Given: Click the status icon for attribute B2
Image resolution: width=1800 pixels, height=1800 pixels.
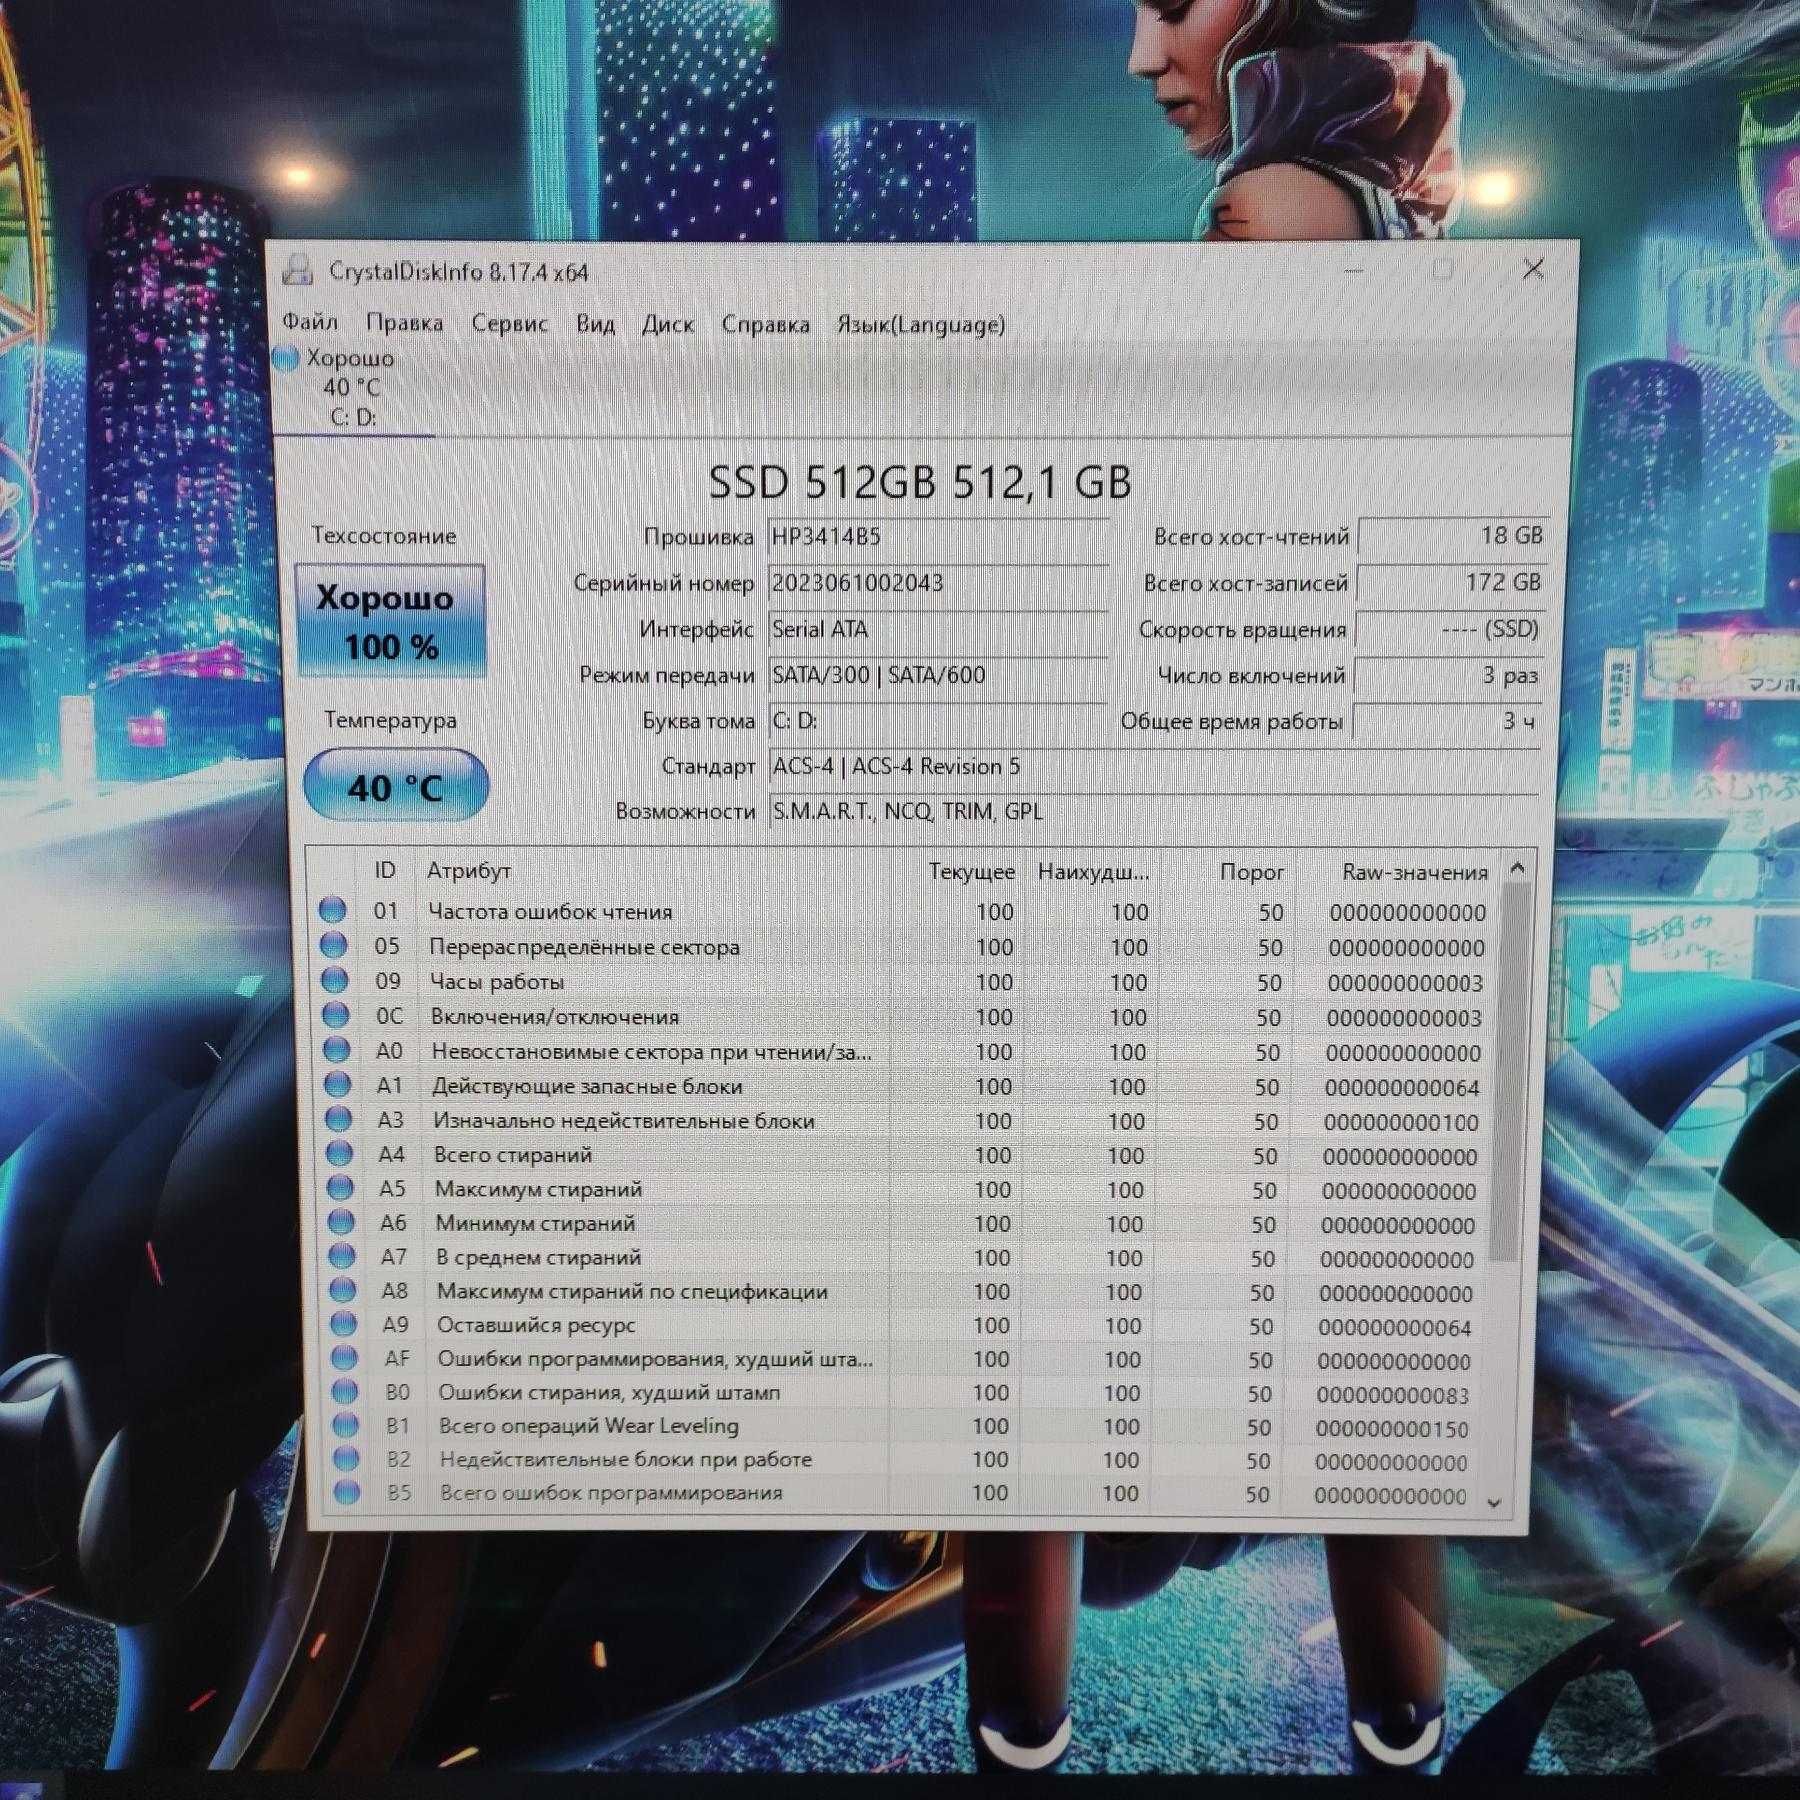Looking at the screenshot, I should point(346,1458).
